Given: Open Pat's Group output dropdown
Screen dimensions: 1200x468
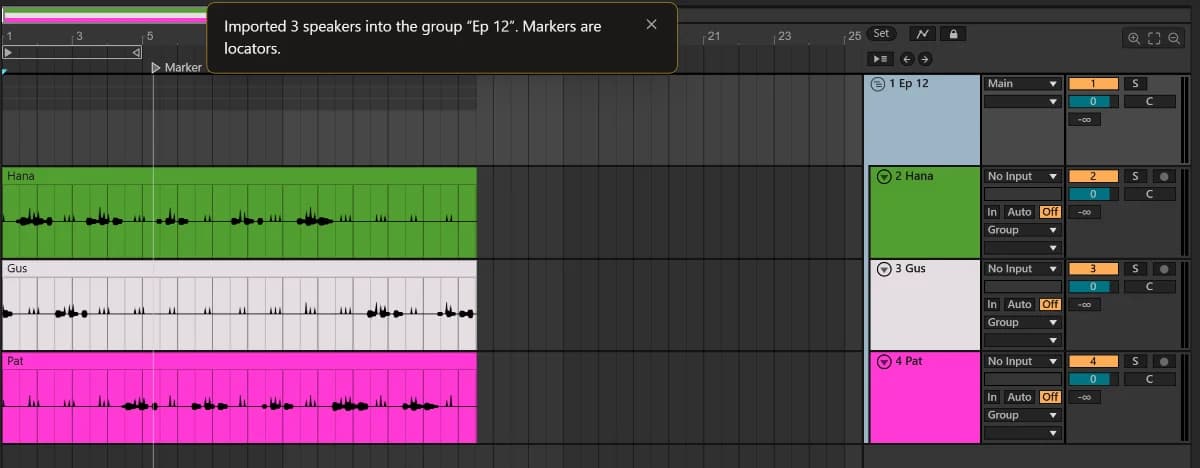Looking at the screenshot, I should pos(1022,415).
